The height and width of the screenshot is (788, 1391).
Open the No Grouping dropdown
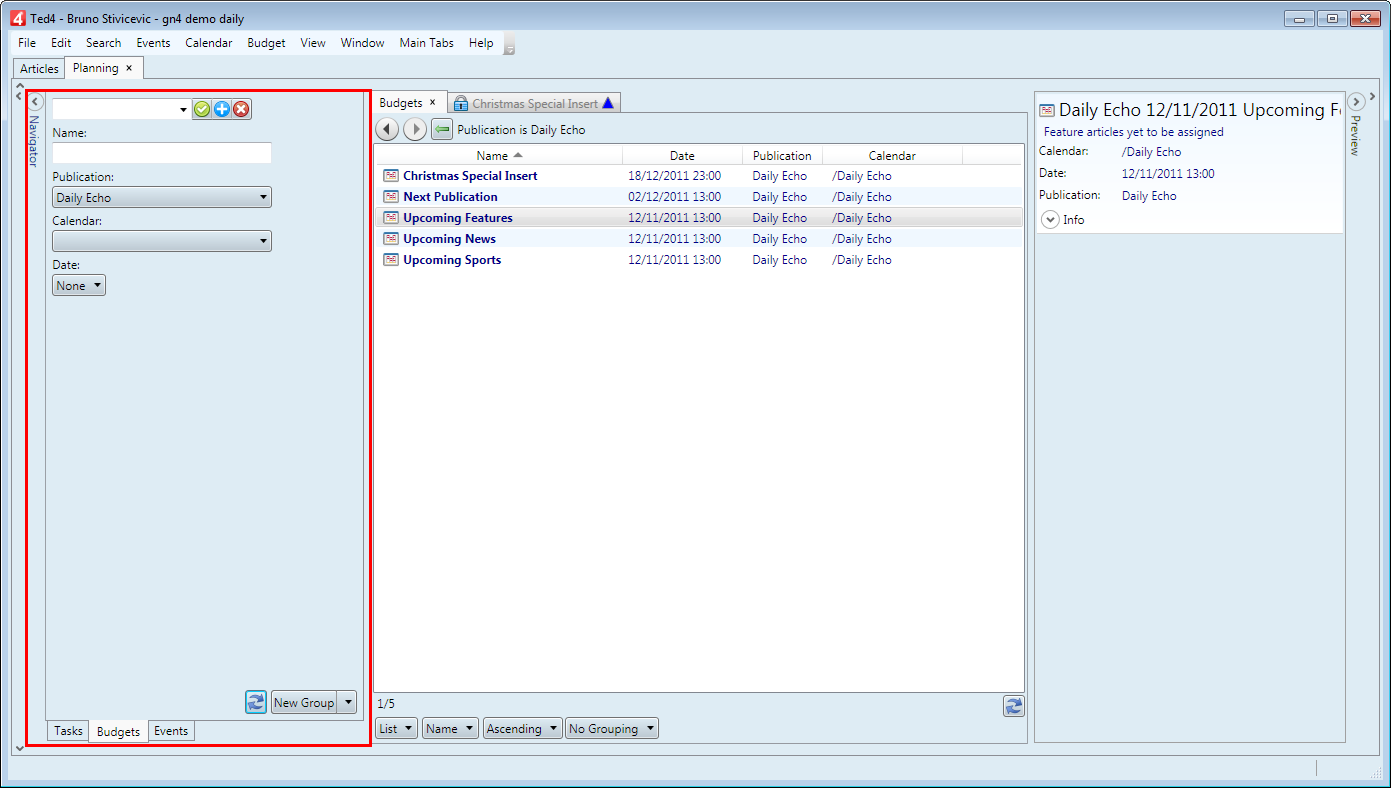[612, 729]
